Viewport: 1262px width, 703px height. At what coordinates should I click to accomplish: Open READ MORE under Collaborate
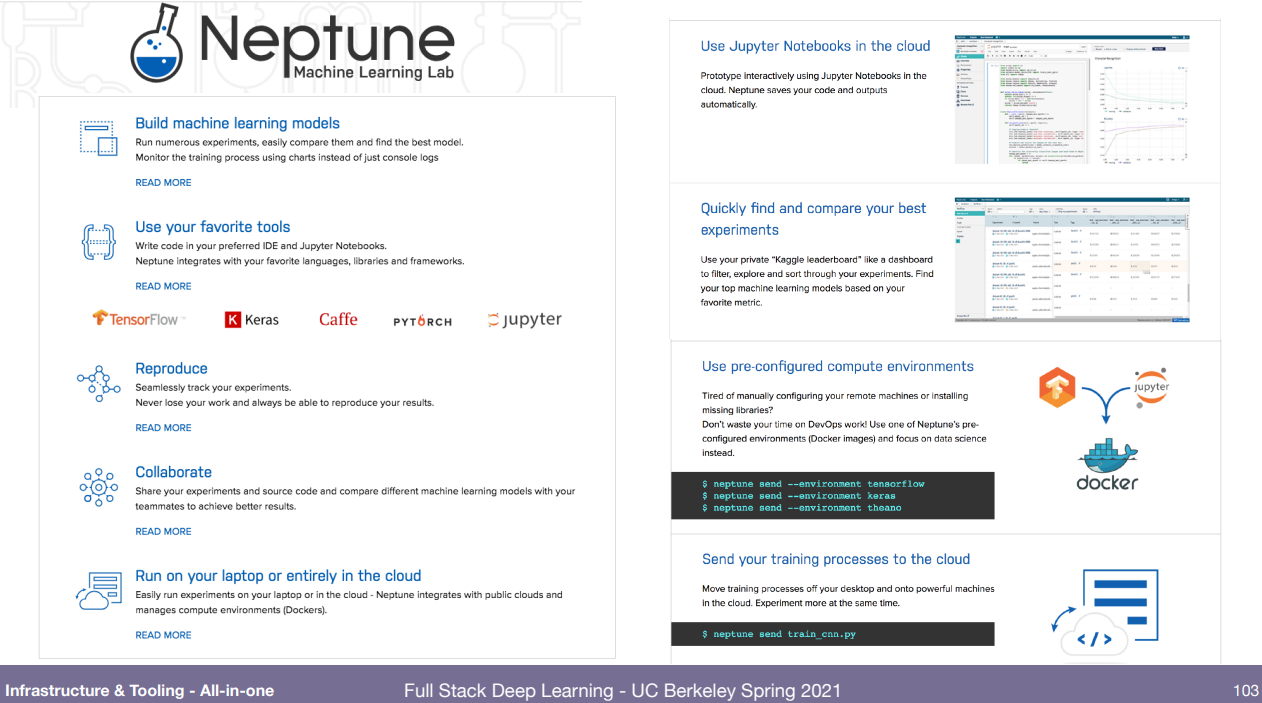coord(163,532)
